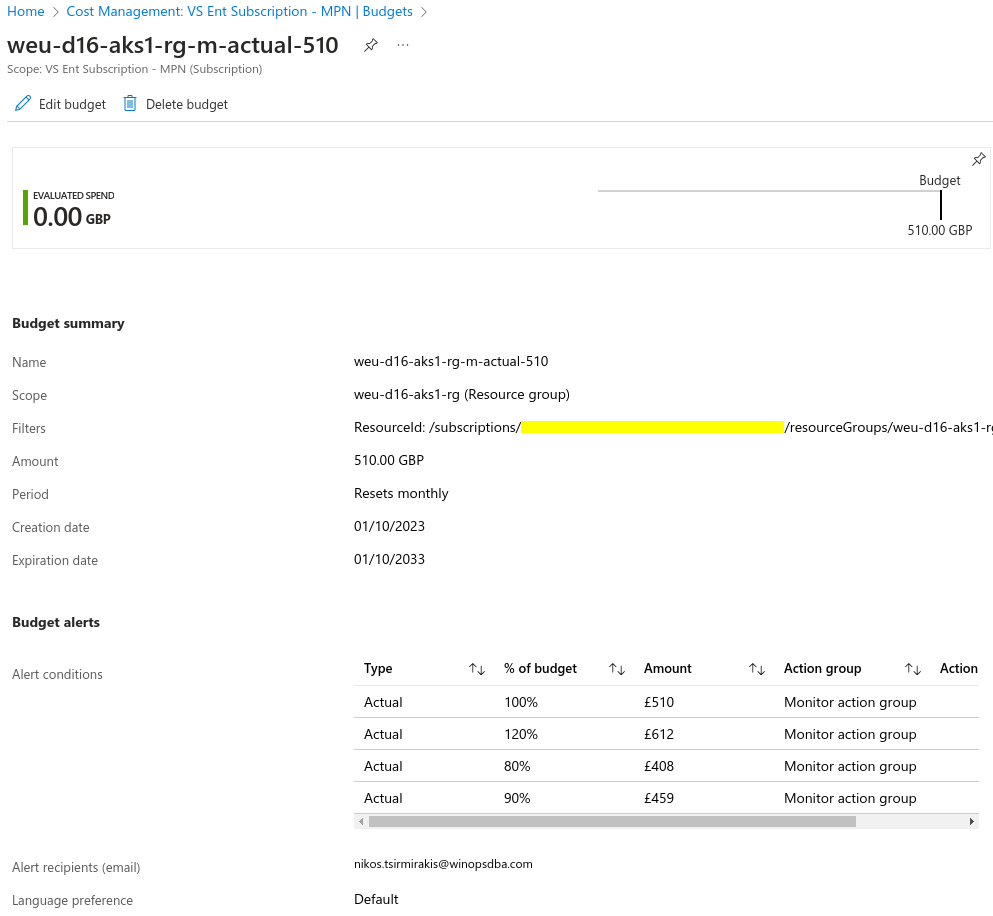Open Cost Management Budgets breadcrumb
The height and width of the screenshot is (916, 993).
[x=239, y=12]
